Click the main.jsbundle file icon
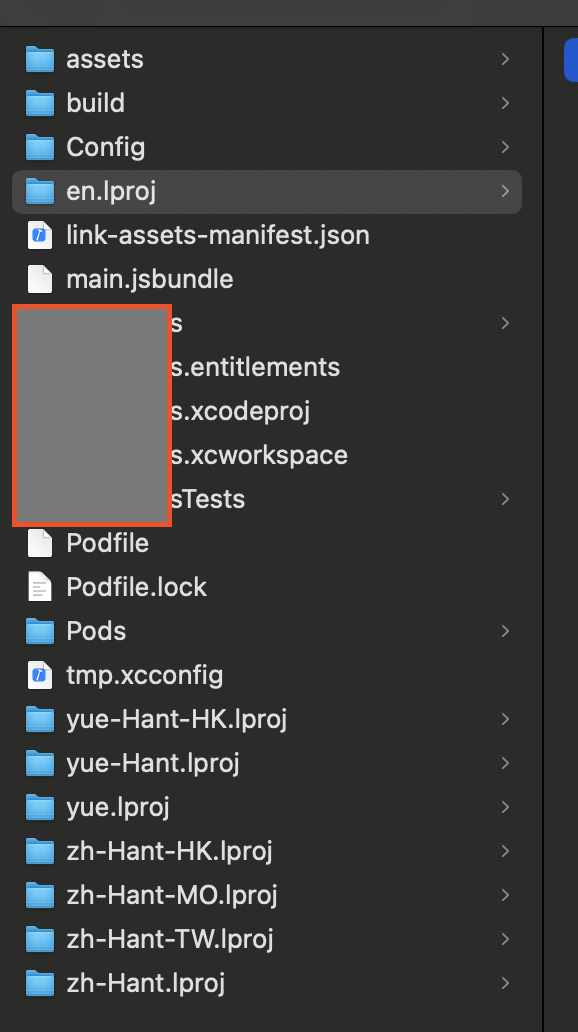Image resolution: width=578 pixels, height=1032 pixels. [39, 279]
